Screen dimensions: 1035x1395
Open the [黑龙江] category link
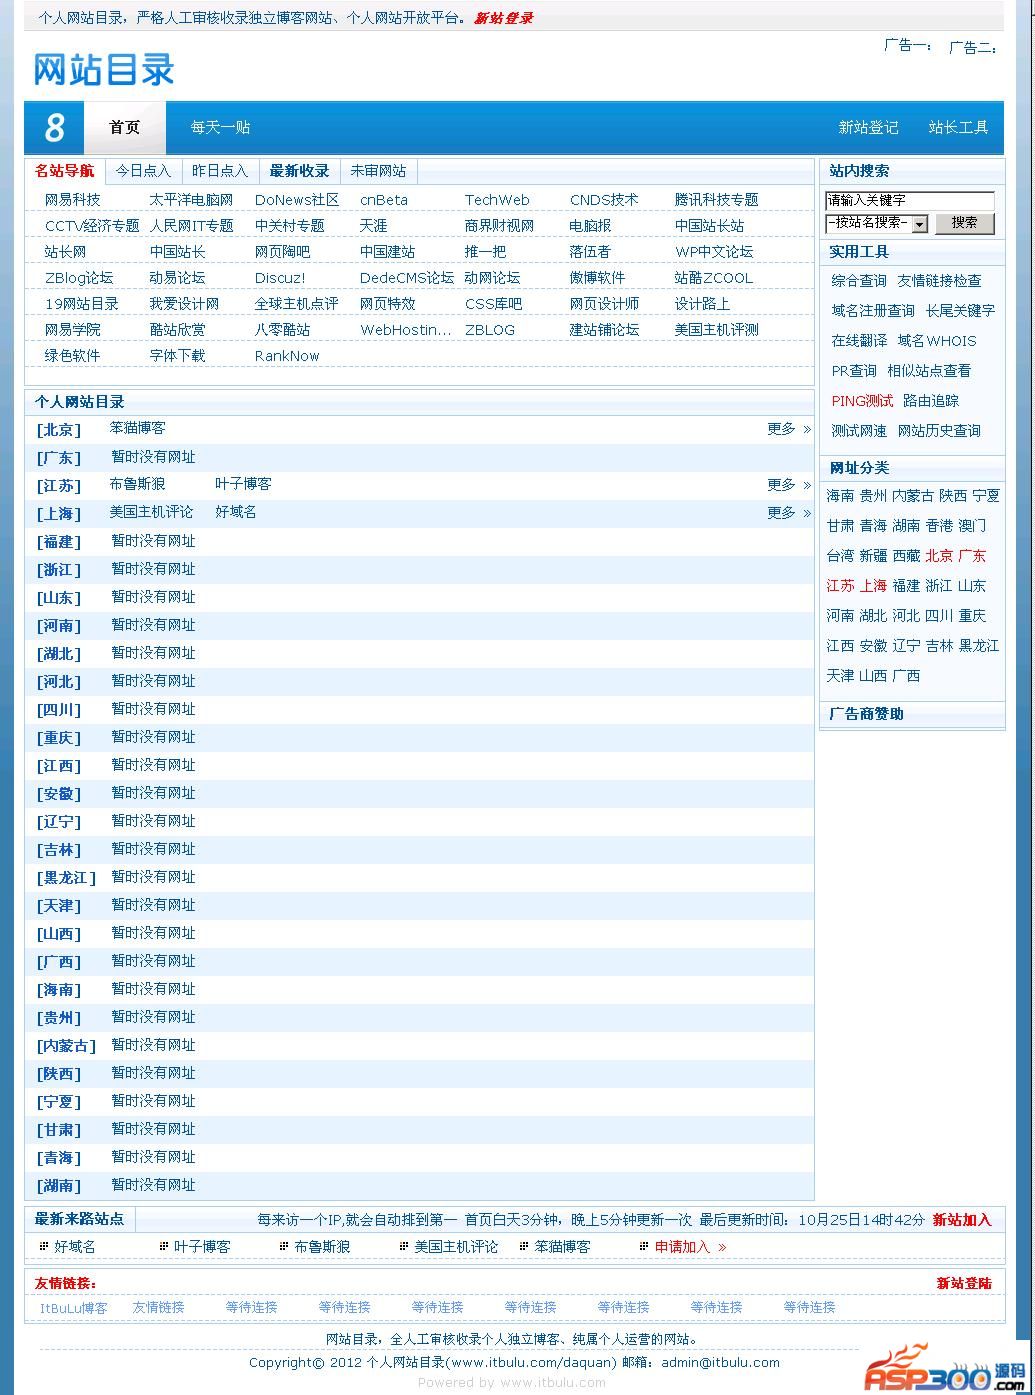[x=66, y=878]
